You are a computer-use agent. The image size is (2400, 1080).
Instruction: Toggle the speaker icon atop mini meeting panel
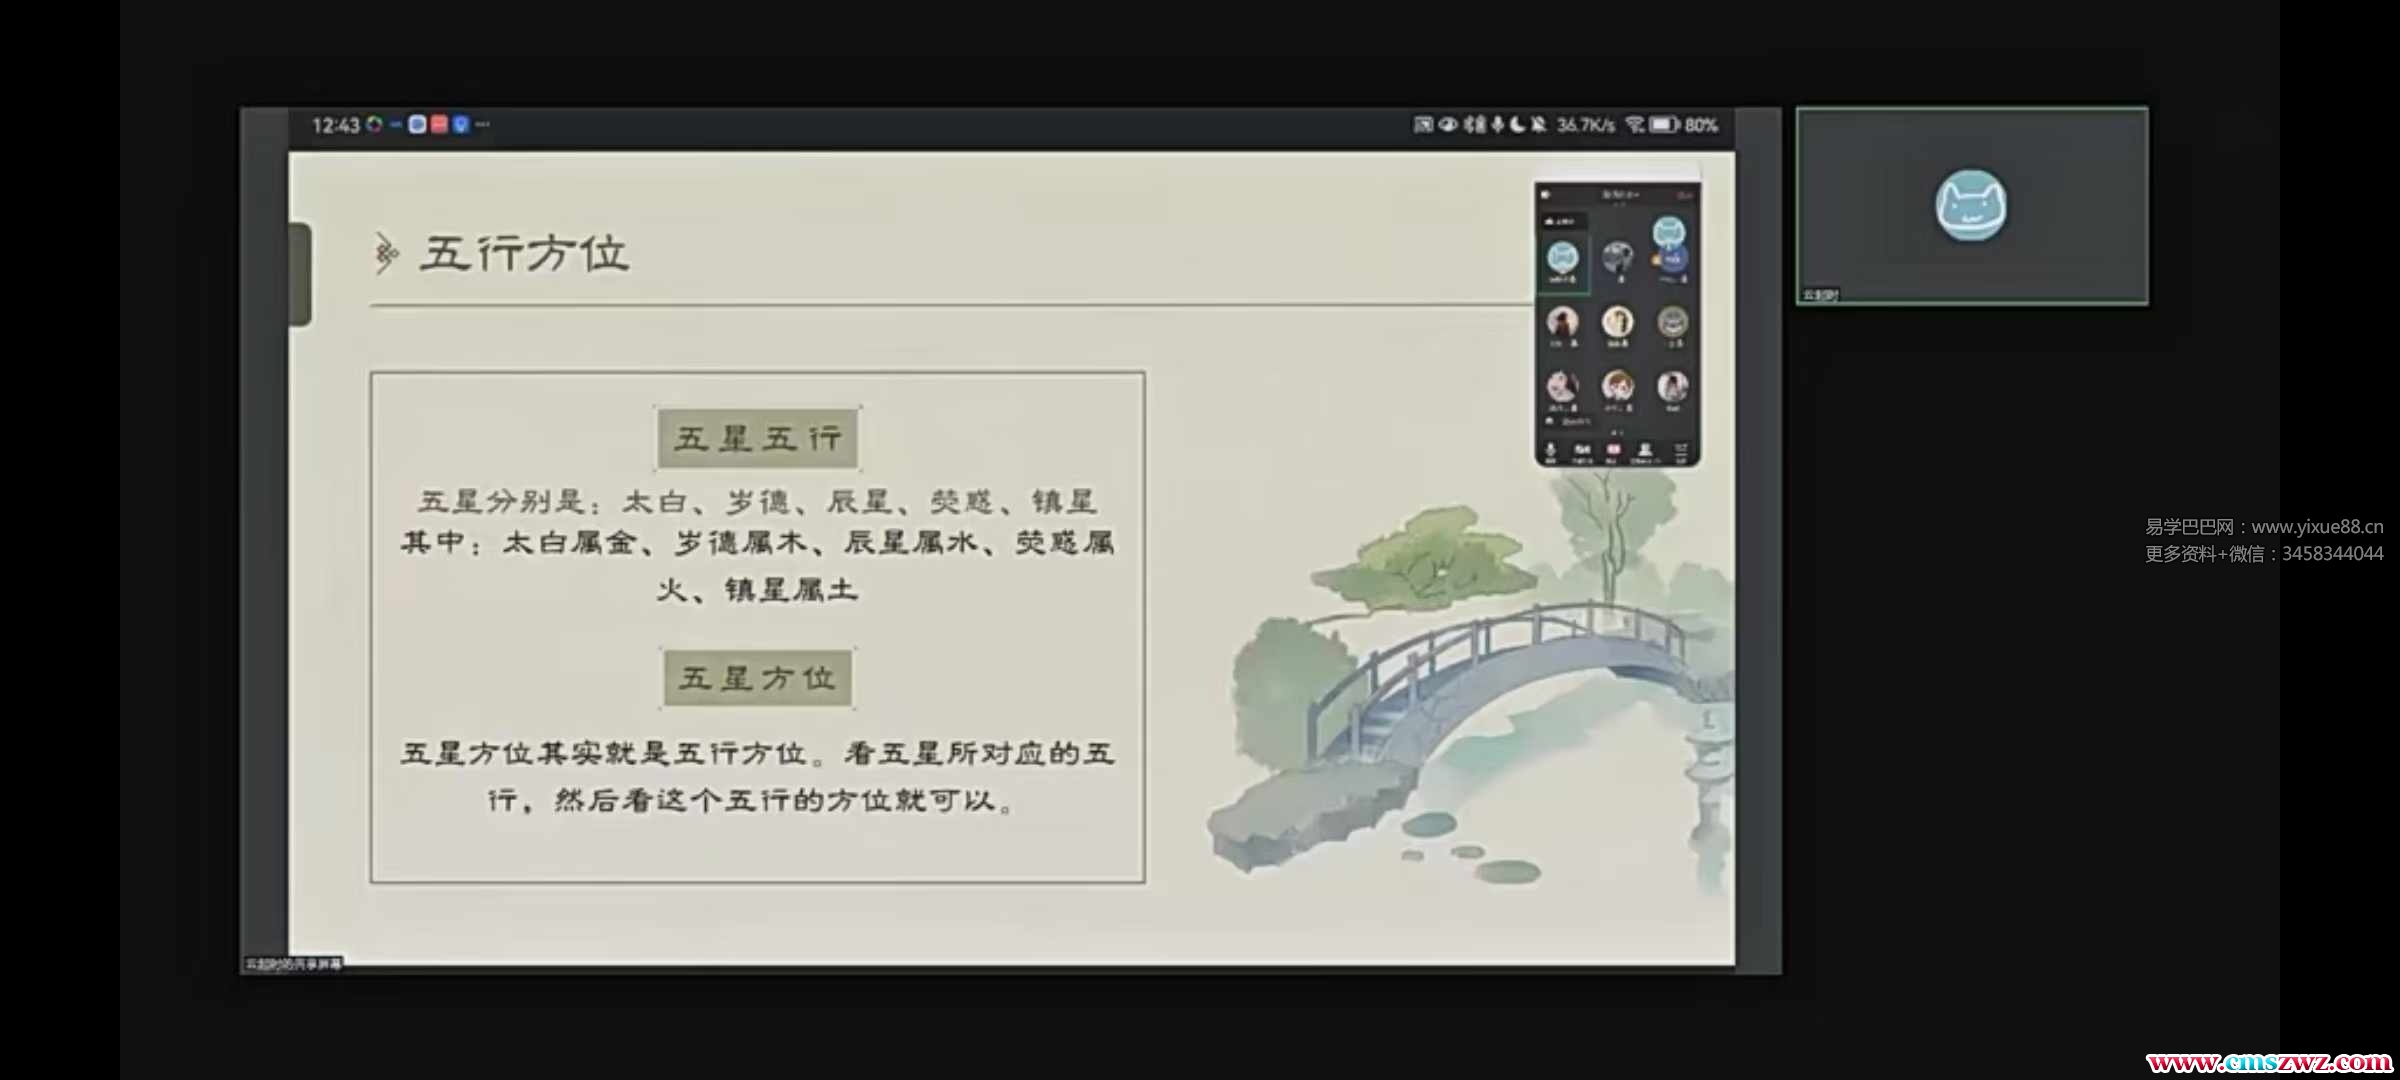point(1546,194)
